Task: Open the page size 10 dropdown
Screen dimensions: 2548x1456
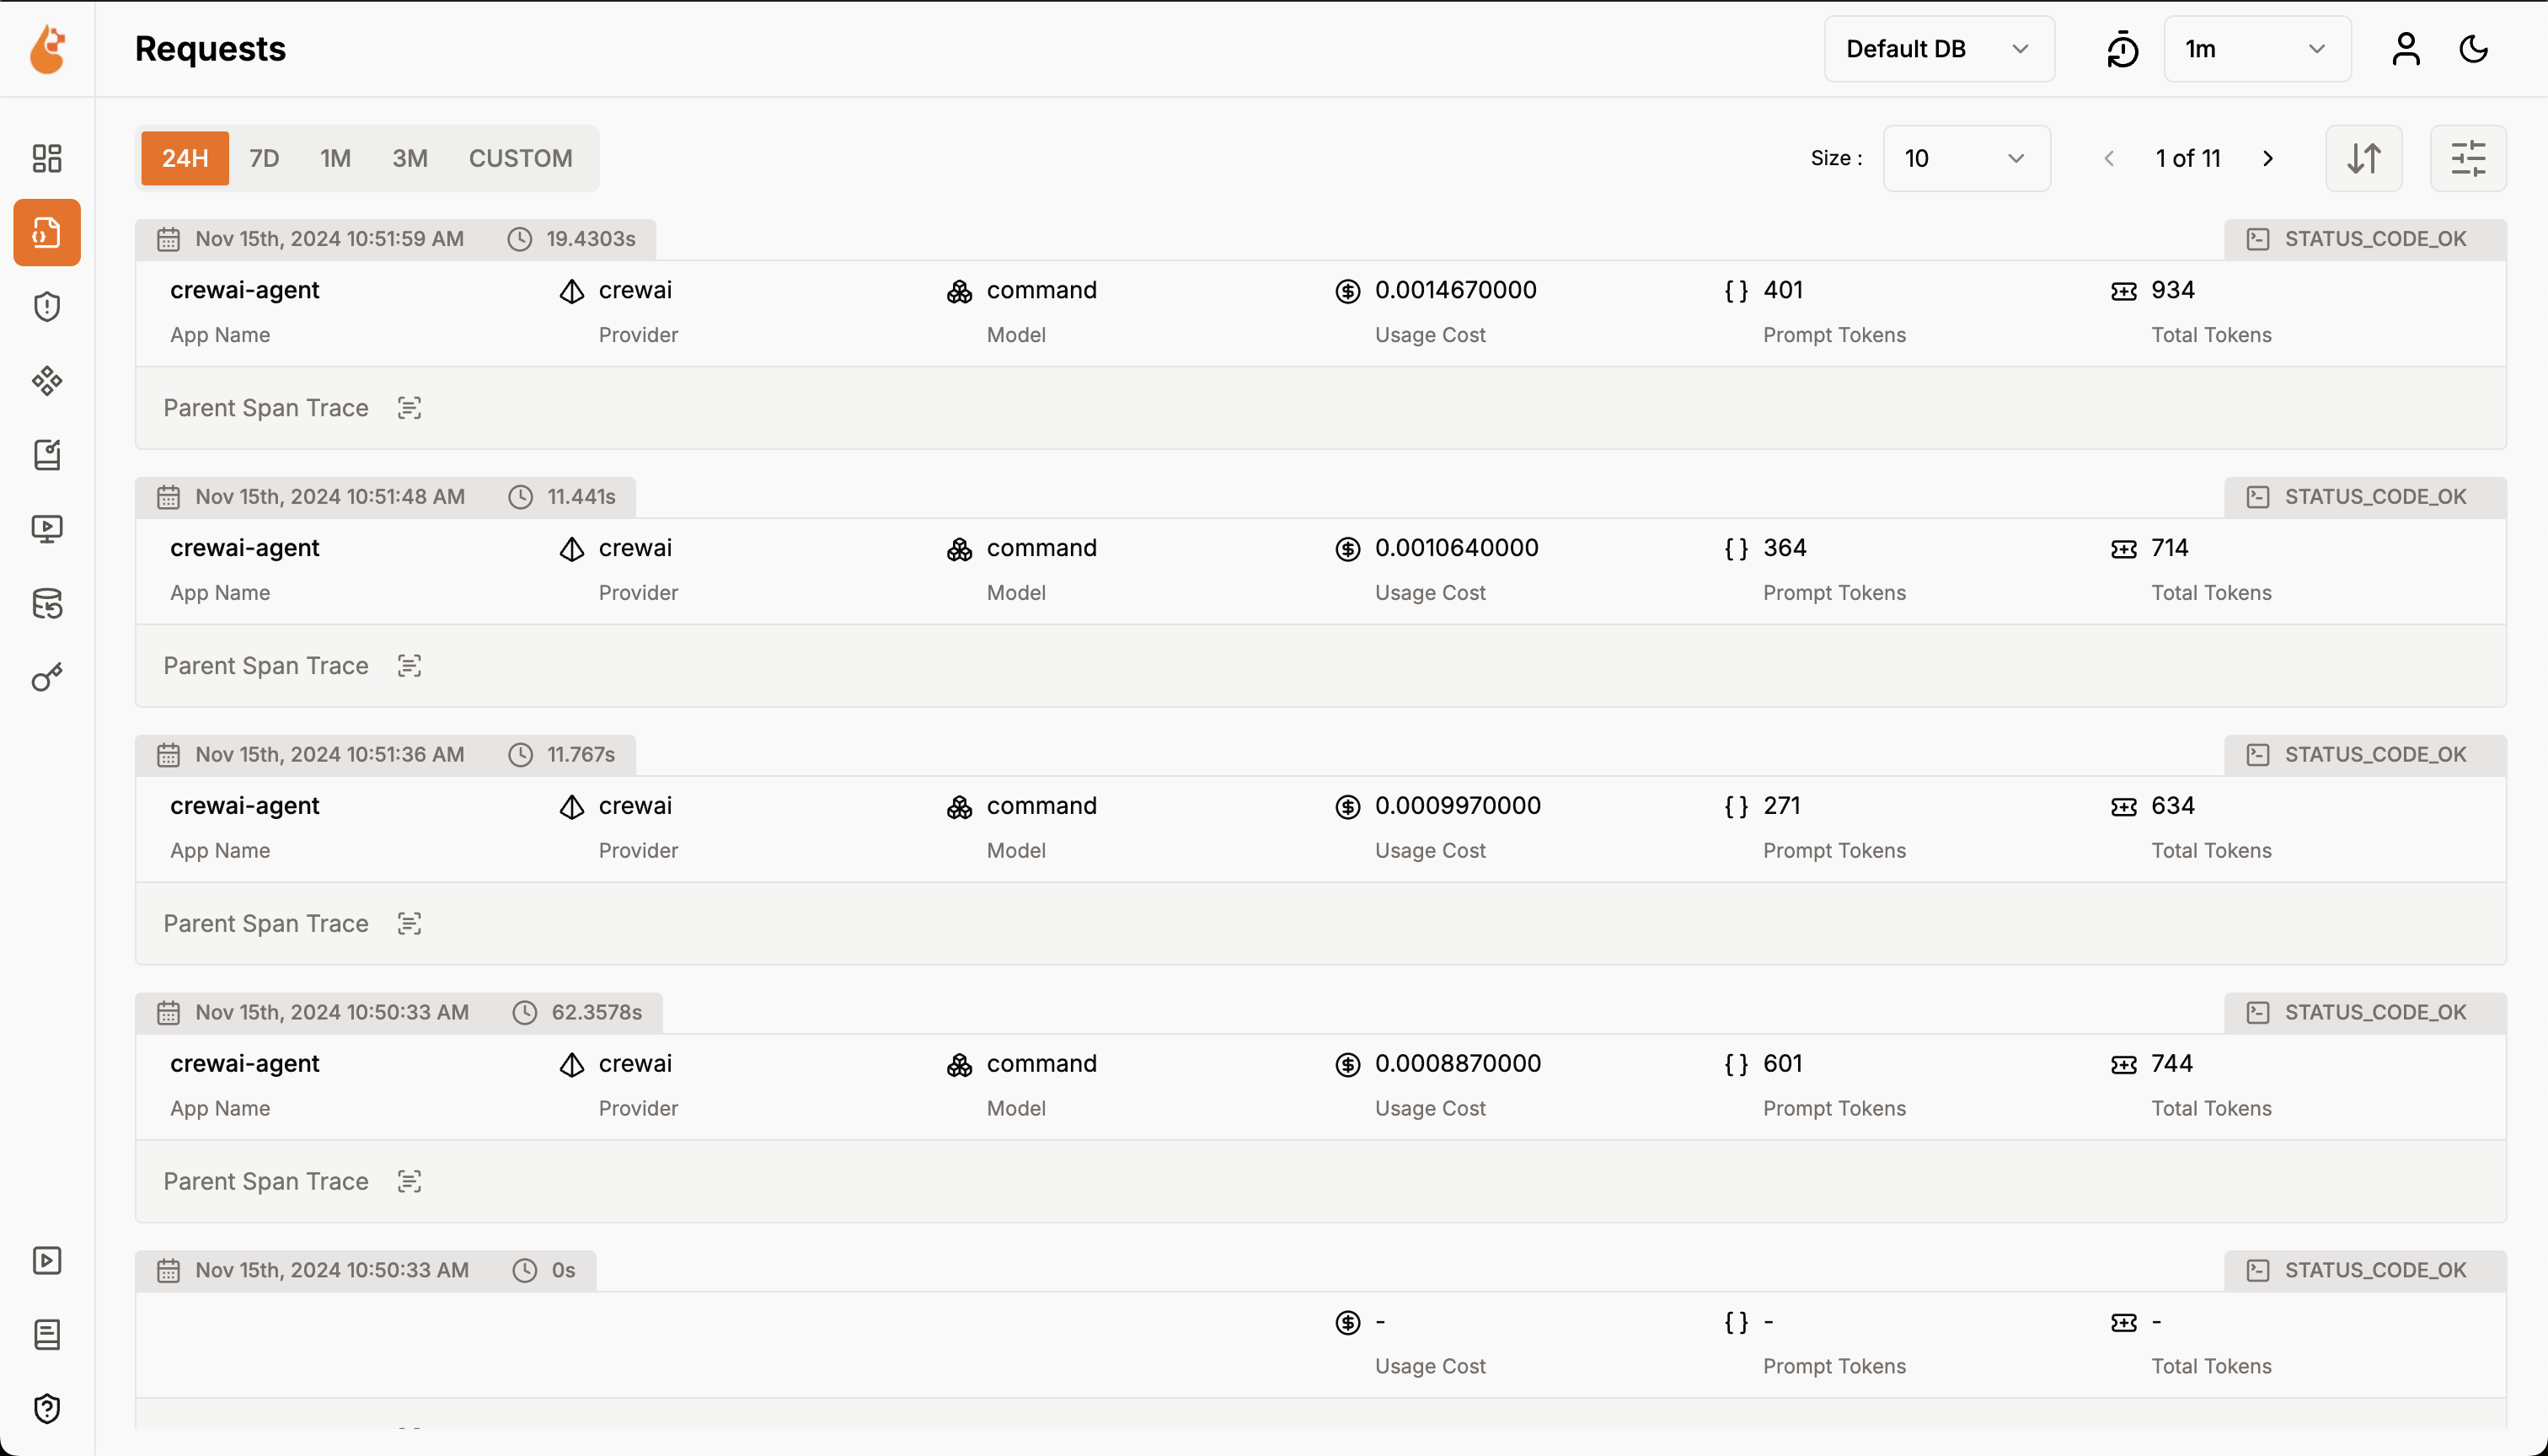Action: click(x=1965, y=158)
